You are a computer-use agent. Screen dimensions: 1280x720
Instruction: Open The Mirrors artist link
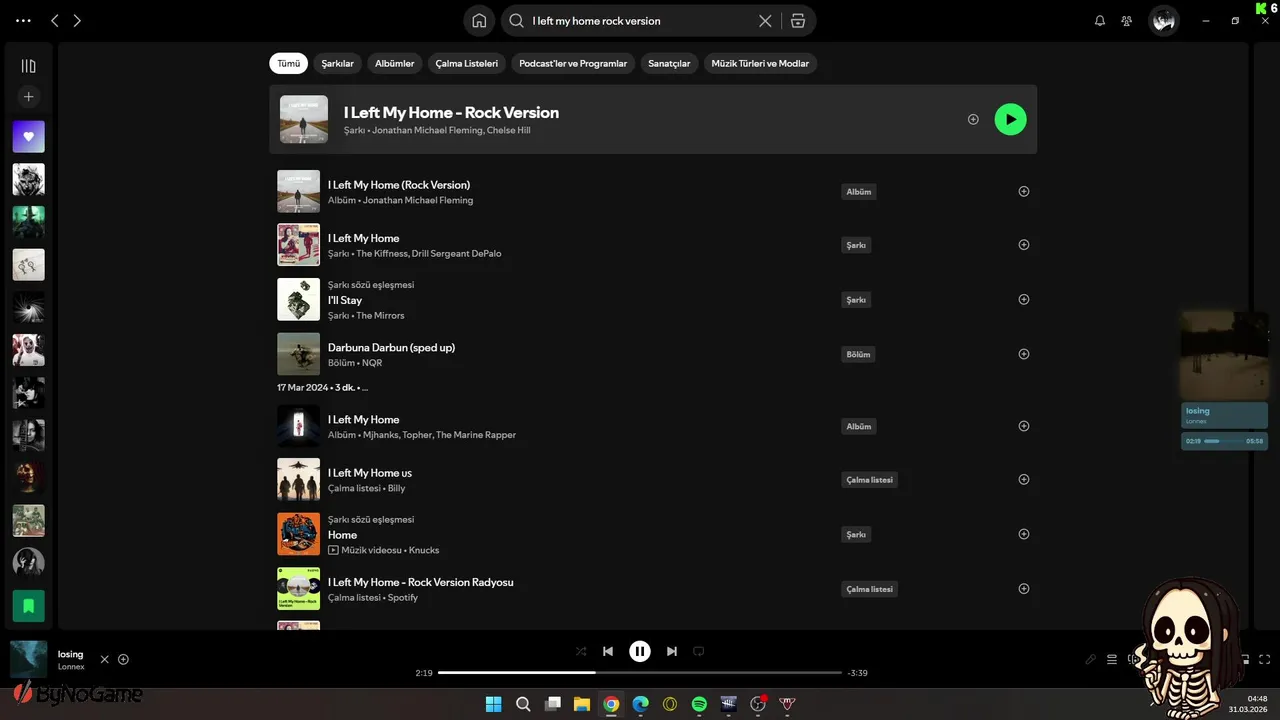[380, 316]
